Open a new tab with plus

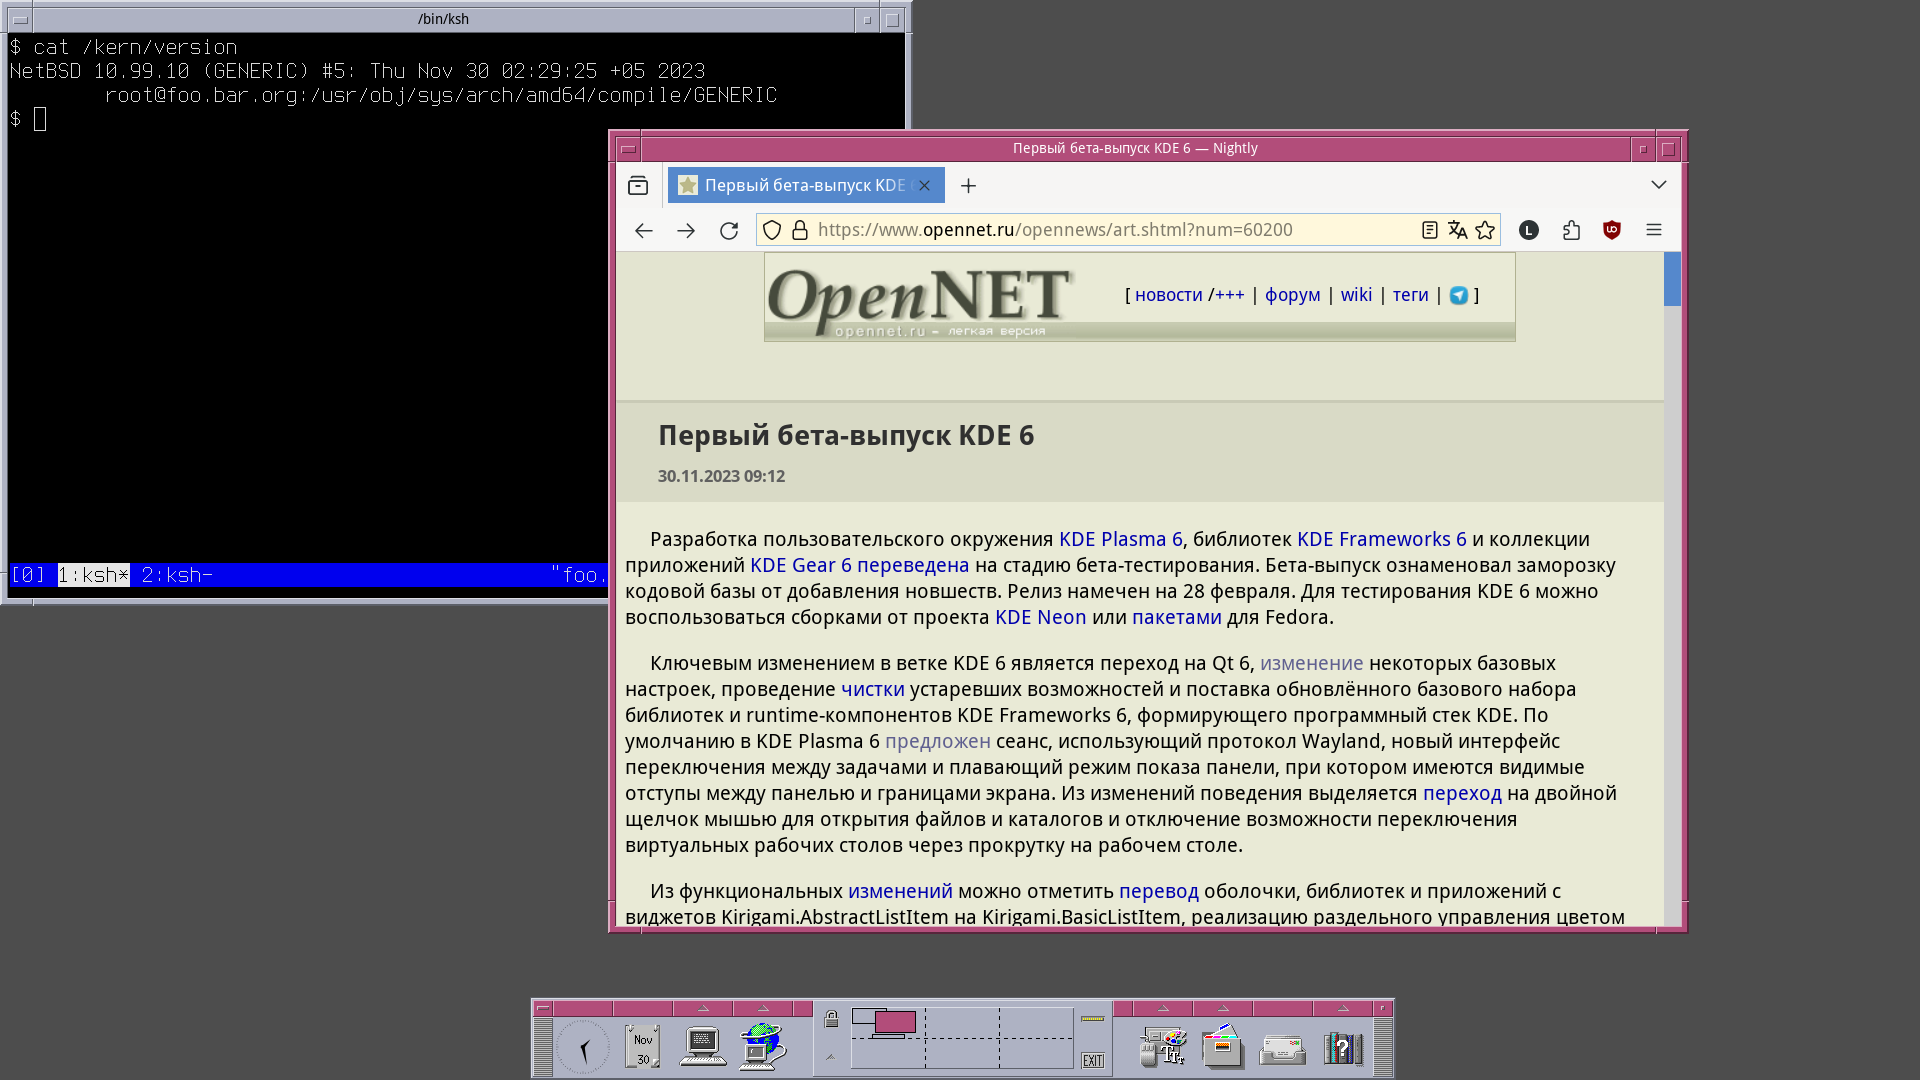[x=968, y=186]
